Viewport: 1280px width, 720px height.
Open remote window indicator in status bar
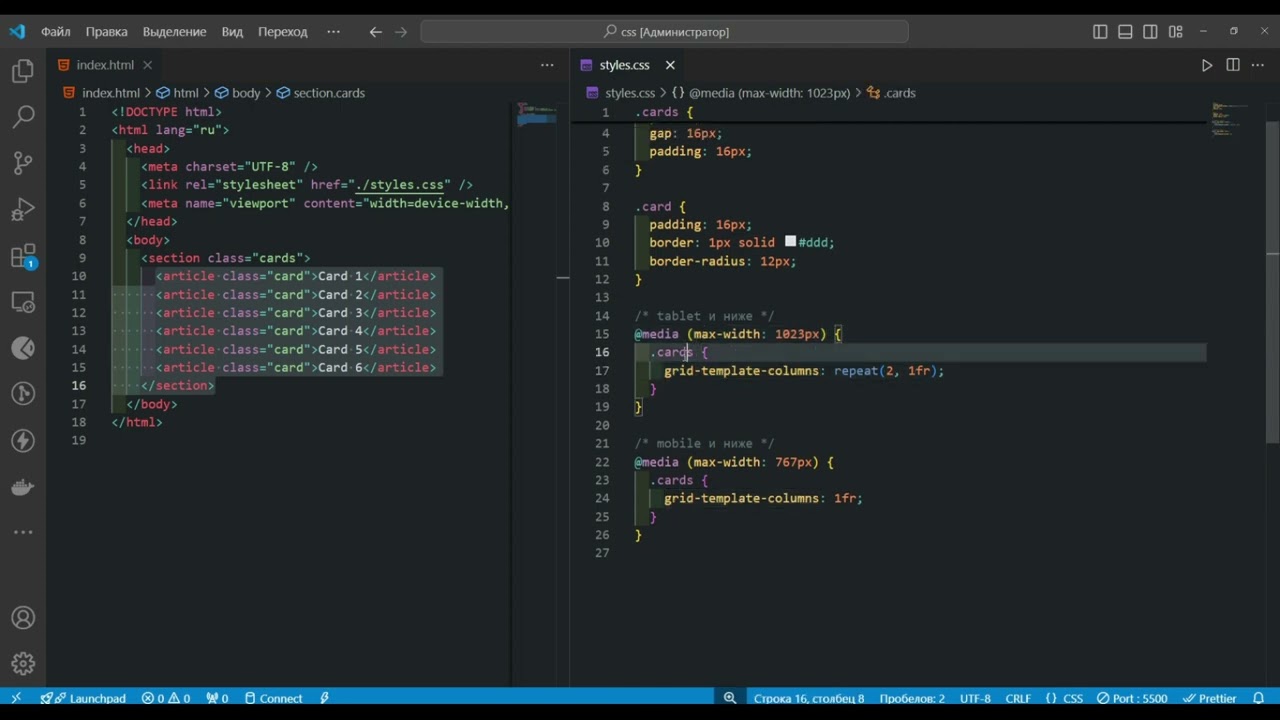(x=16, y=698)
